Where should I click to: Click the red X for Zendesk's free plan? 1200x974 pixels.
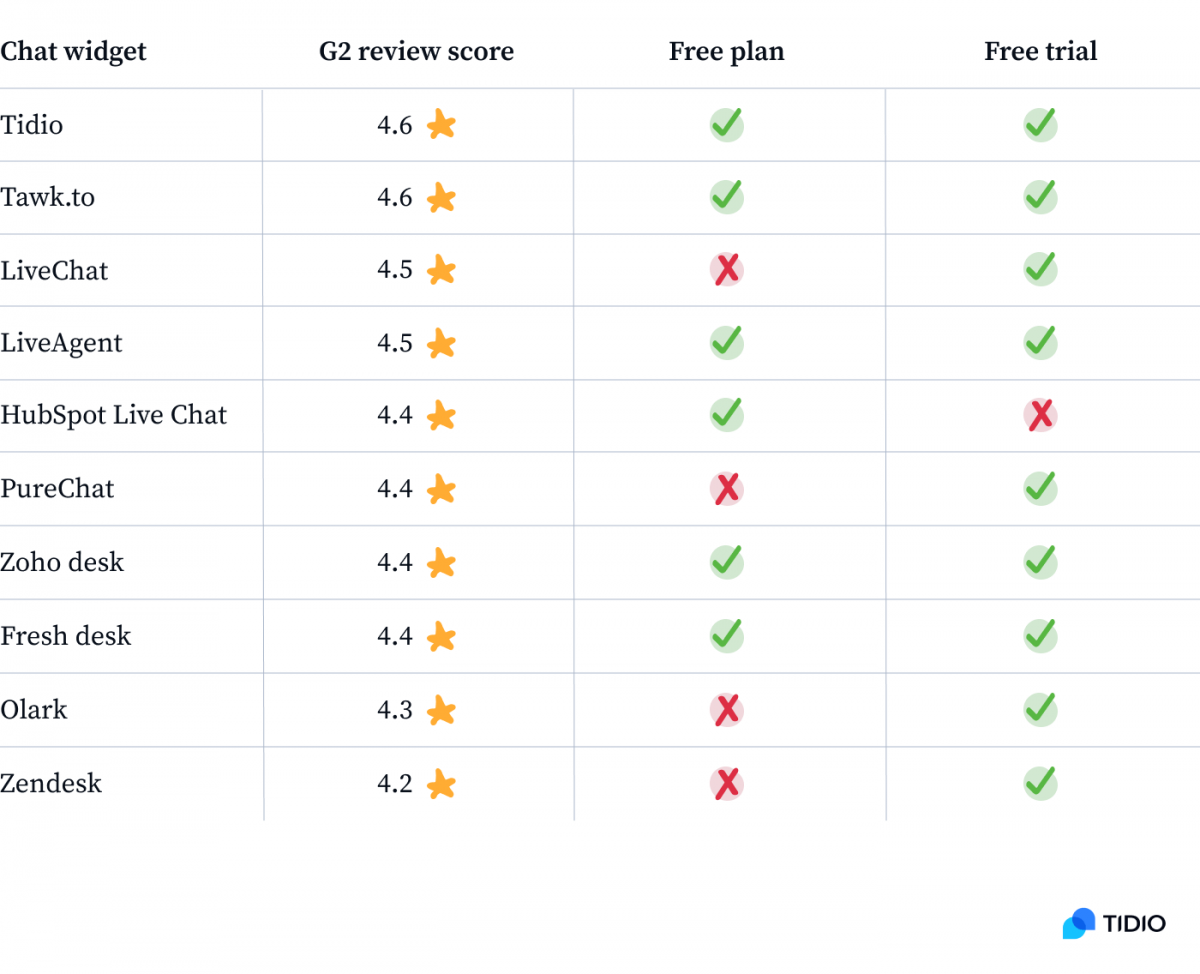[727, 782]
